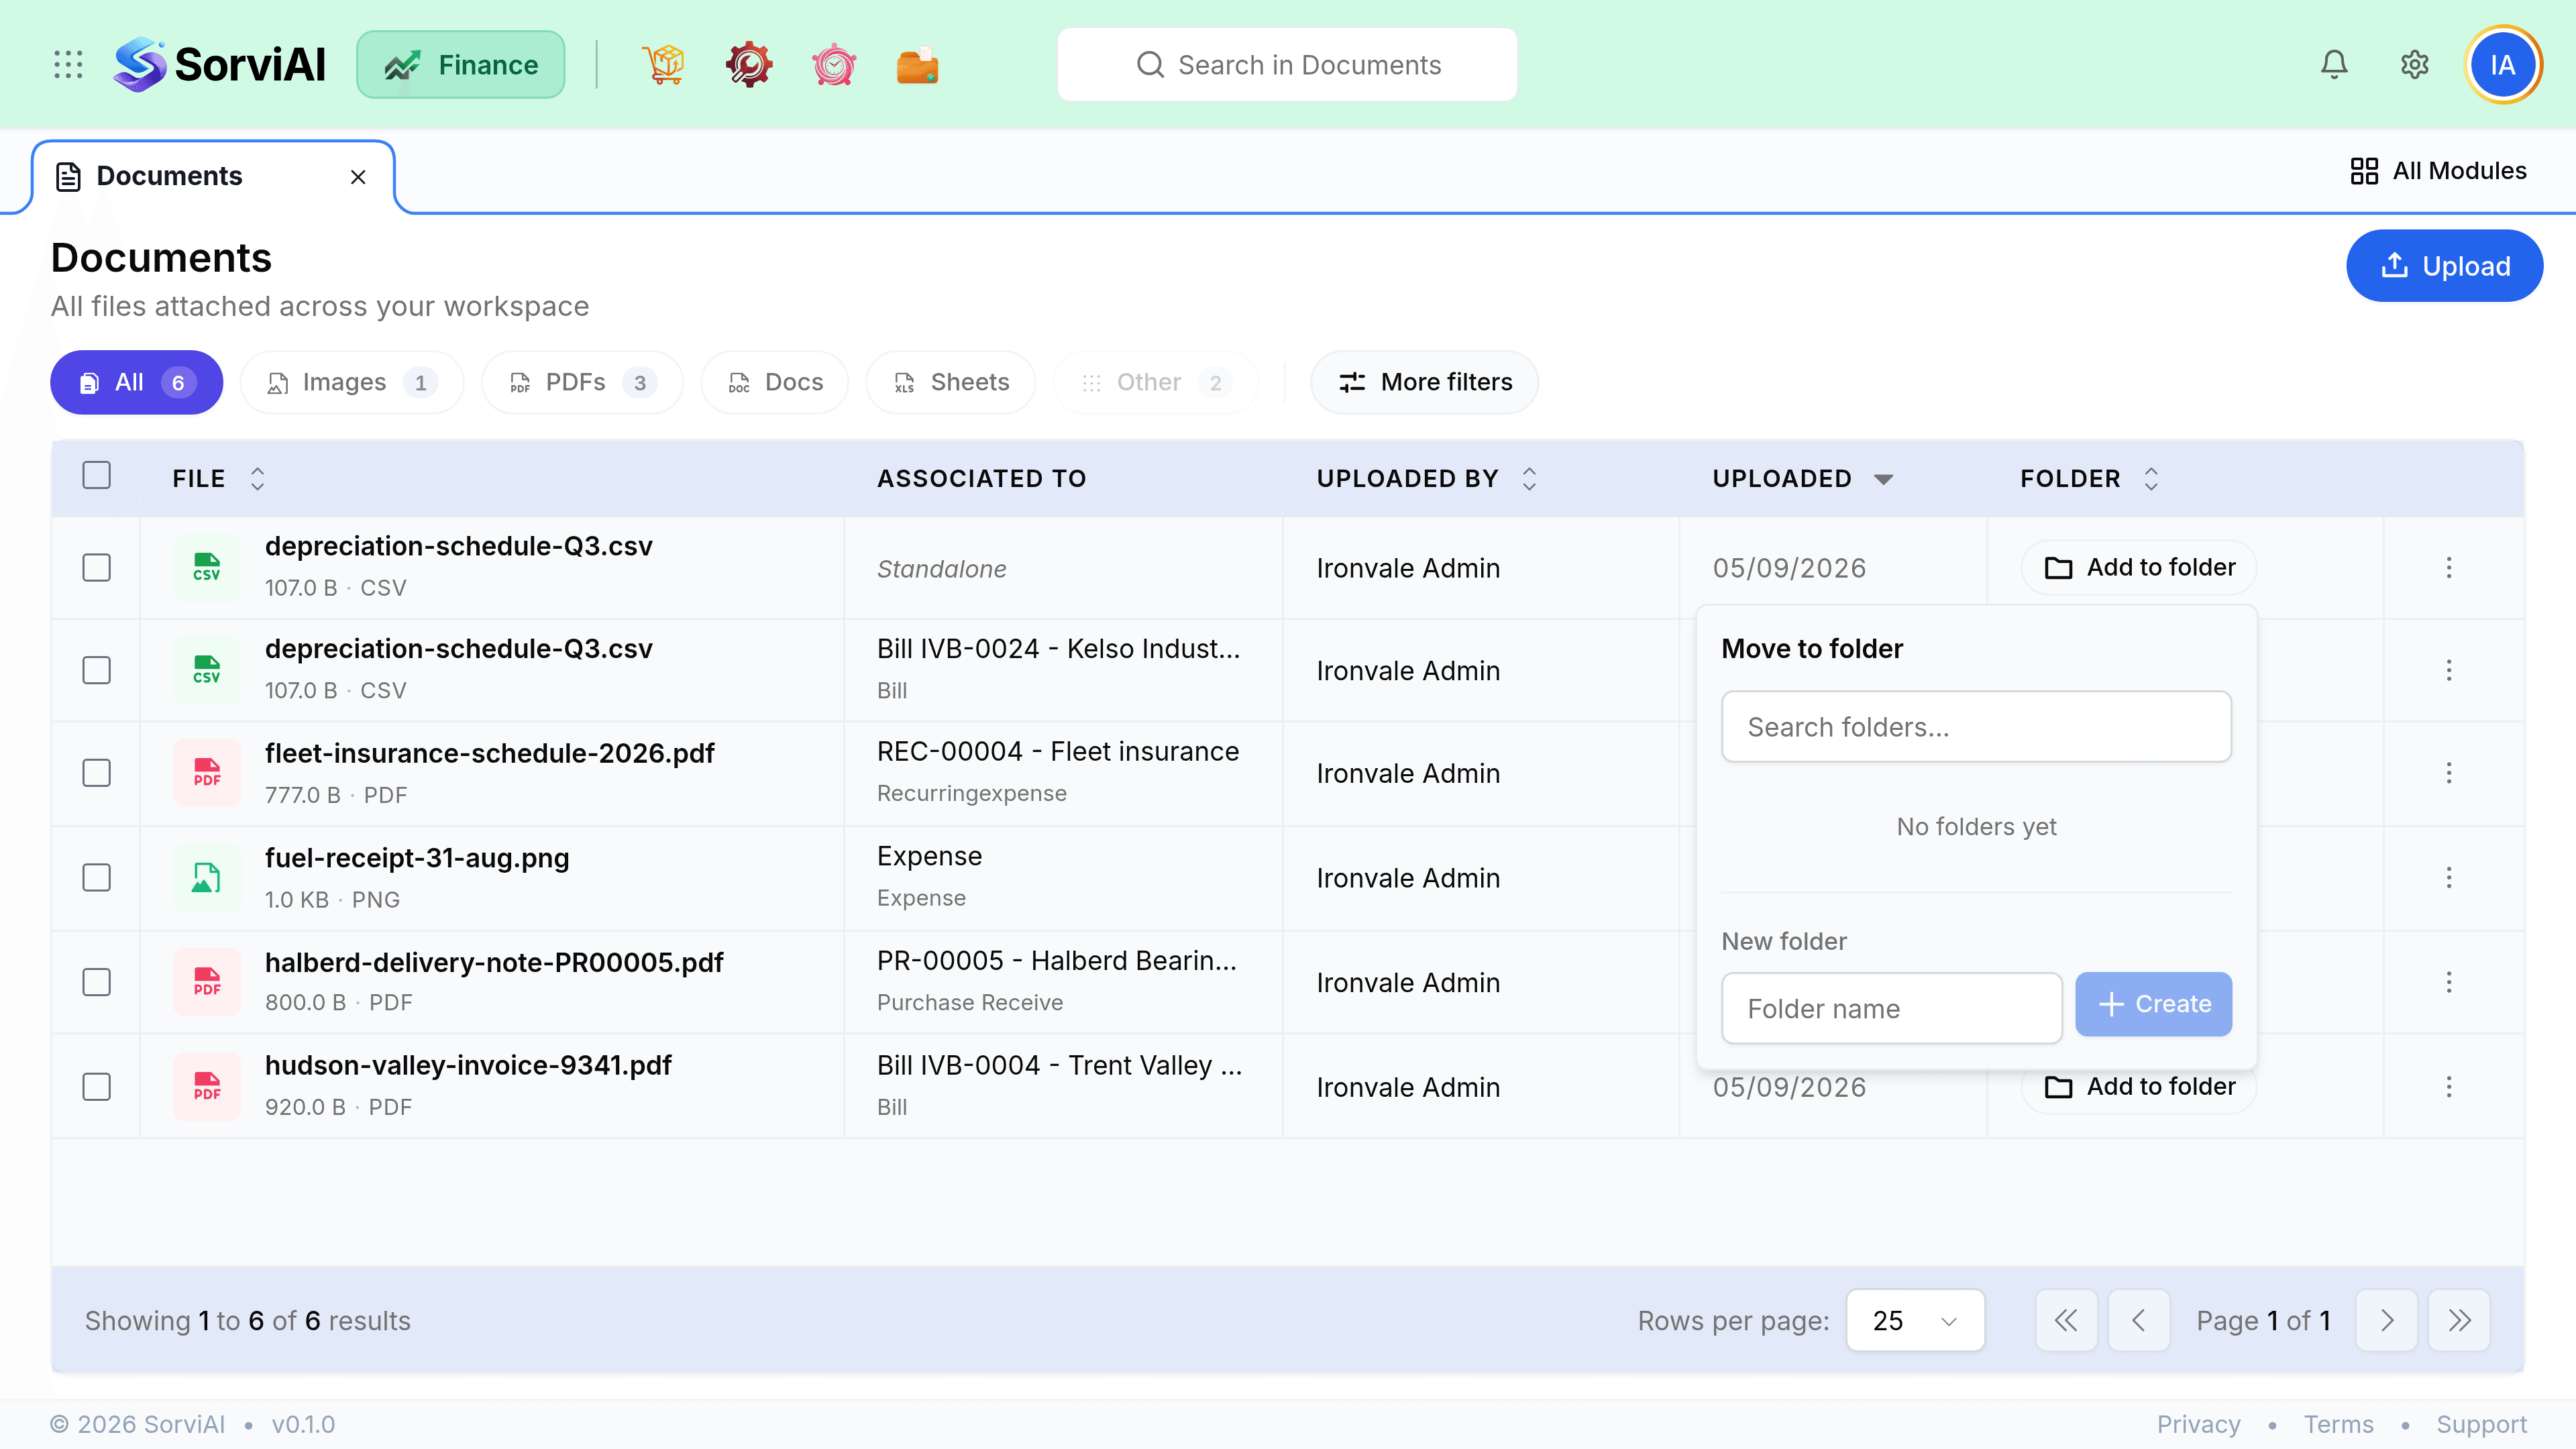Click the SorviAI logo
This screenshot has width=2576, height=1449.
pos(219,65)
